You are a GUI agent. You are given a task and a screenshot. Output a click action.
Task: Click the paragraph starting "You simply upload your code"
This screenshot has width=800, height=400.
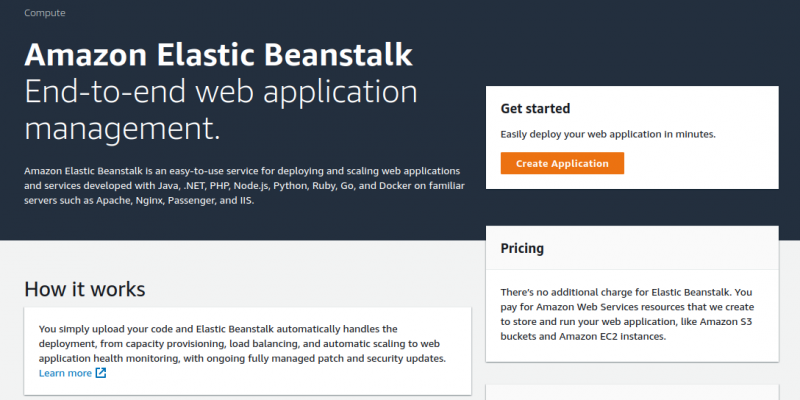tap(242, 343)
